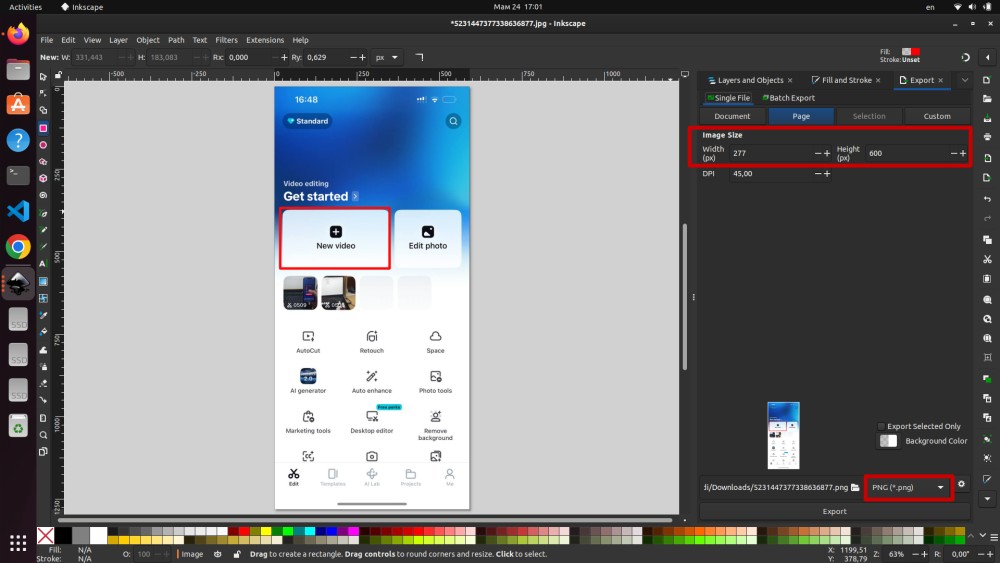This screenshot has height=563, width=1000.
Task: Click the New document icon
Action: coord(987,80)
